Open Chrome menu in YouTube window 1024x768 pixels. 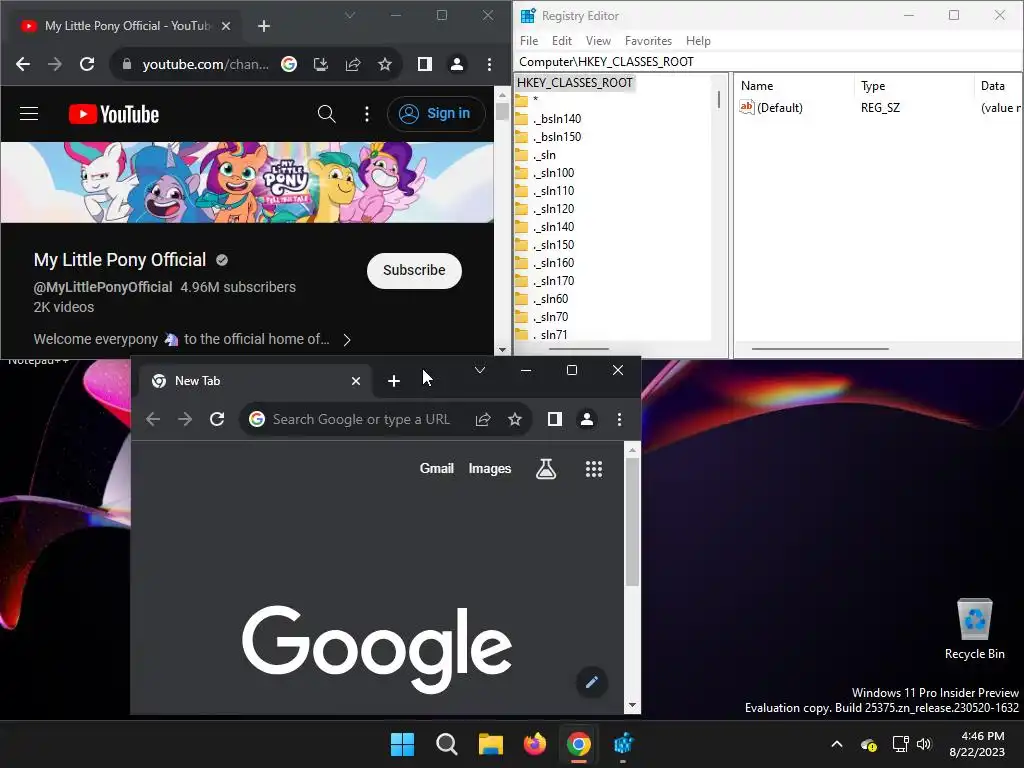click(x=489, y=64)
